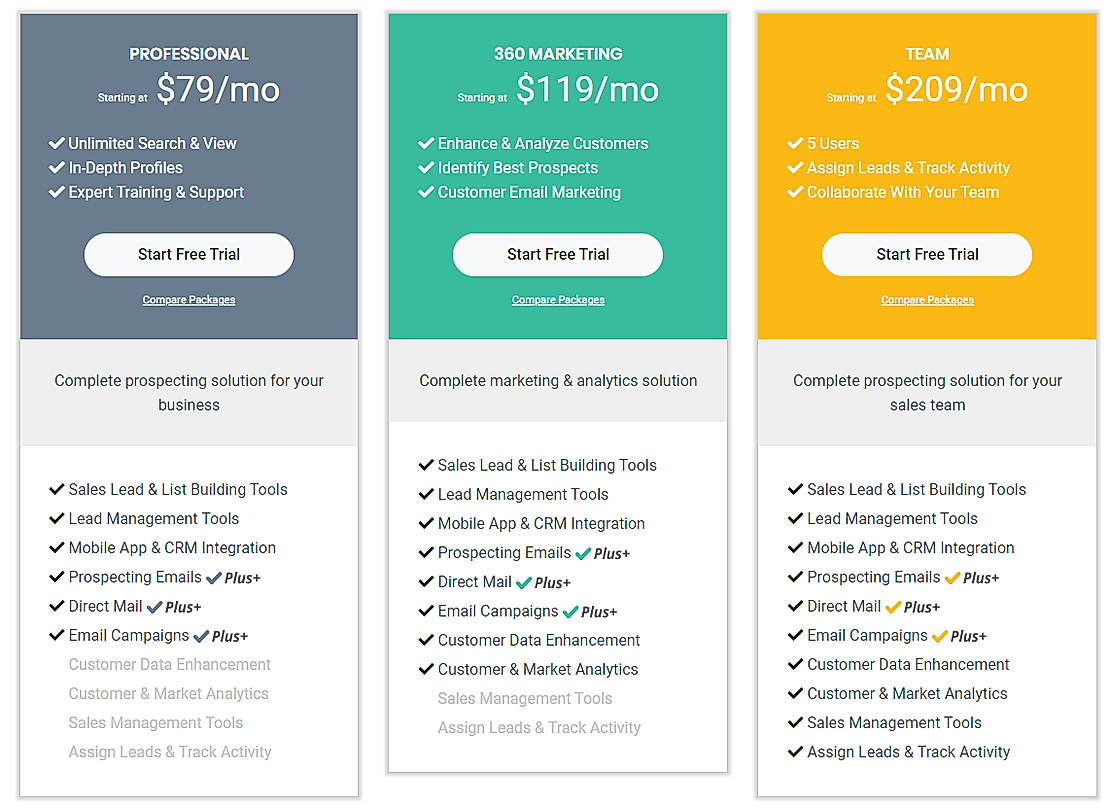Click checkmark beside Customer Data Enhancement in Team
Viewport: 1108px width, 812px height.
click(x=795, y=664)
